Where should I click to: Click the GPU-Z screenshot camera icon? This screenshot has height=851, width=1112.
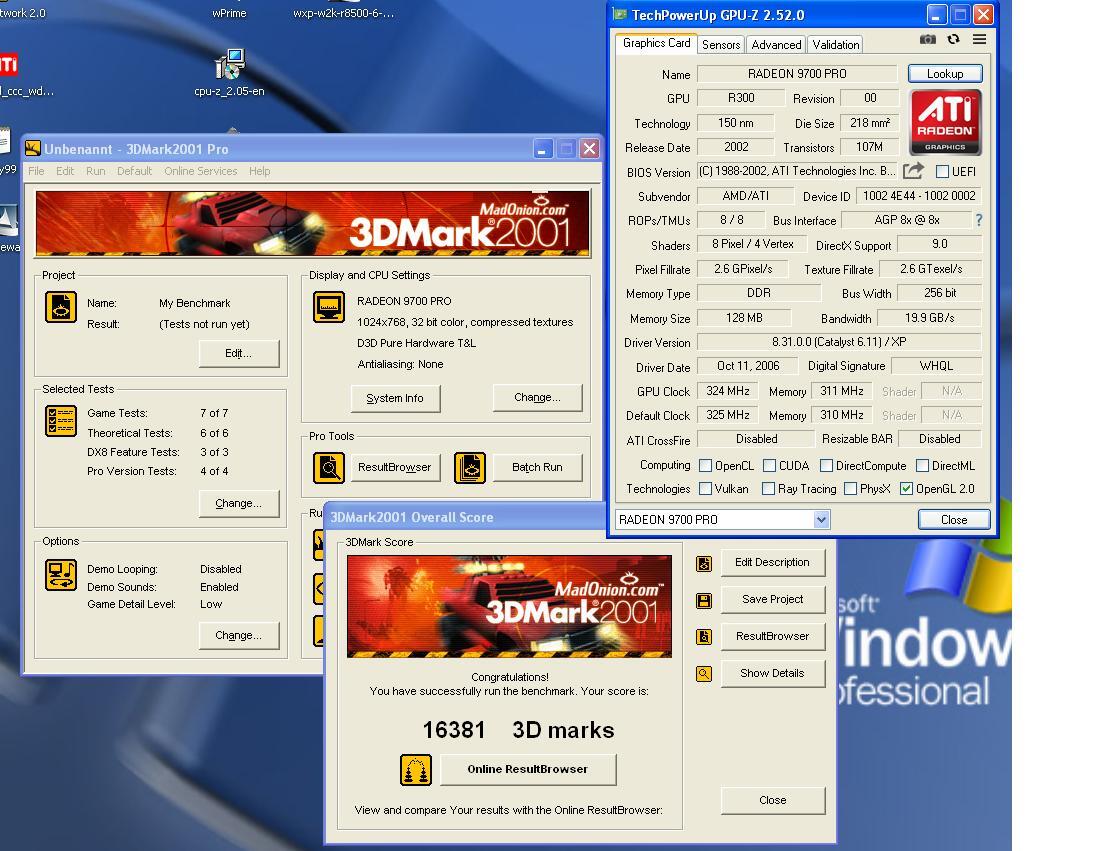(928, 40)
